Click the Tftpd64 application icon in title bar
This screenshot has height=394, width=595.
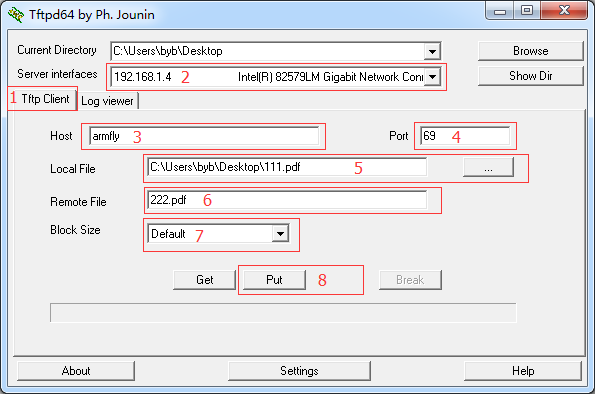[16, 15]
